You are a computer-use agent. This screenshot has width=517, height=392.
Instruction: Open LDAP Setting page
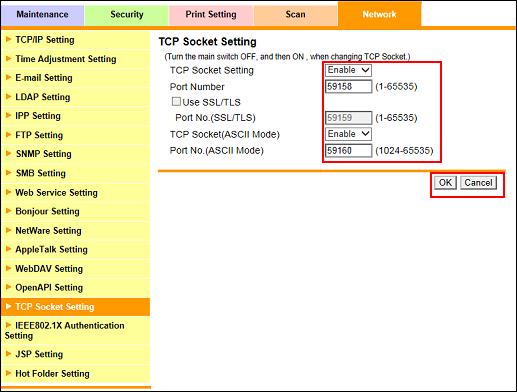pyautogui.click(x=76, y=97)
